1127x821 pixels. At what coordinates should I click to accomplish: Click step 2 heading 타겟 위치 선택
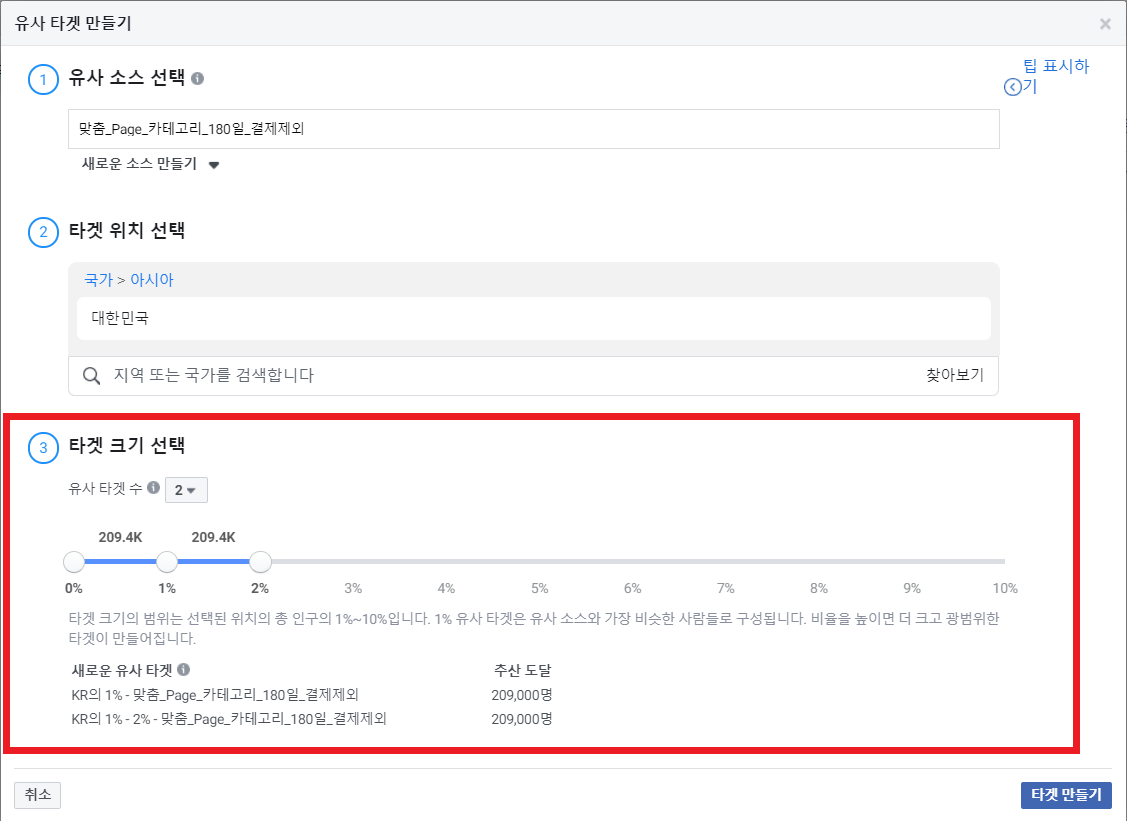tap(126, 230)
